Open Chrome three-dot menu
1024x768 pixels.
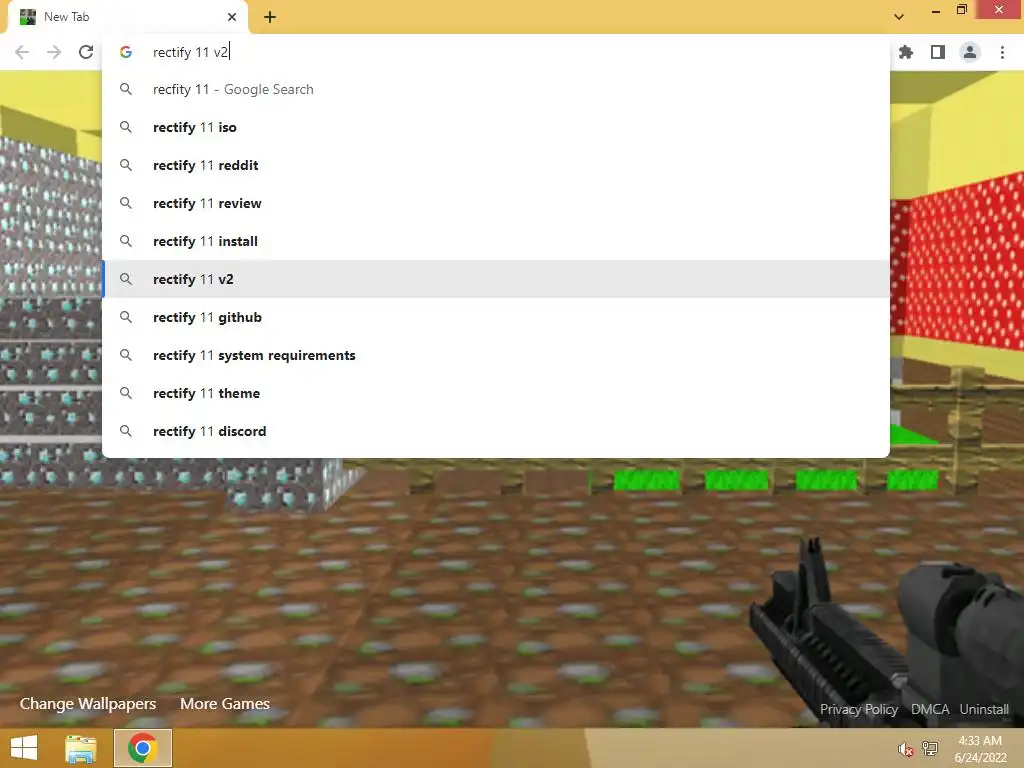(x=1002, y=52)
